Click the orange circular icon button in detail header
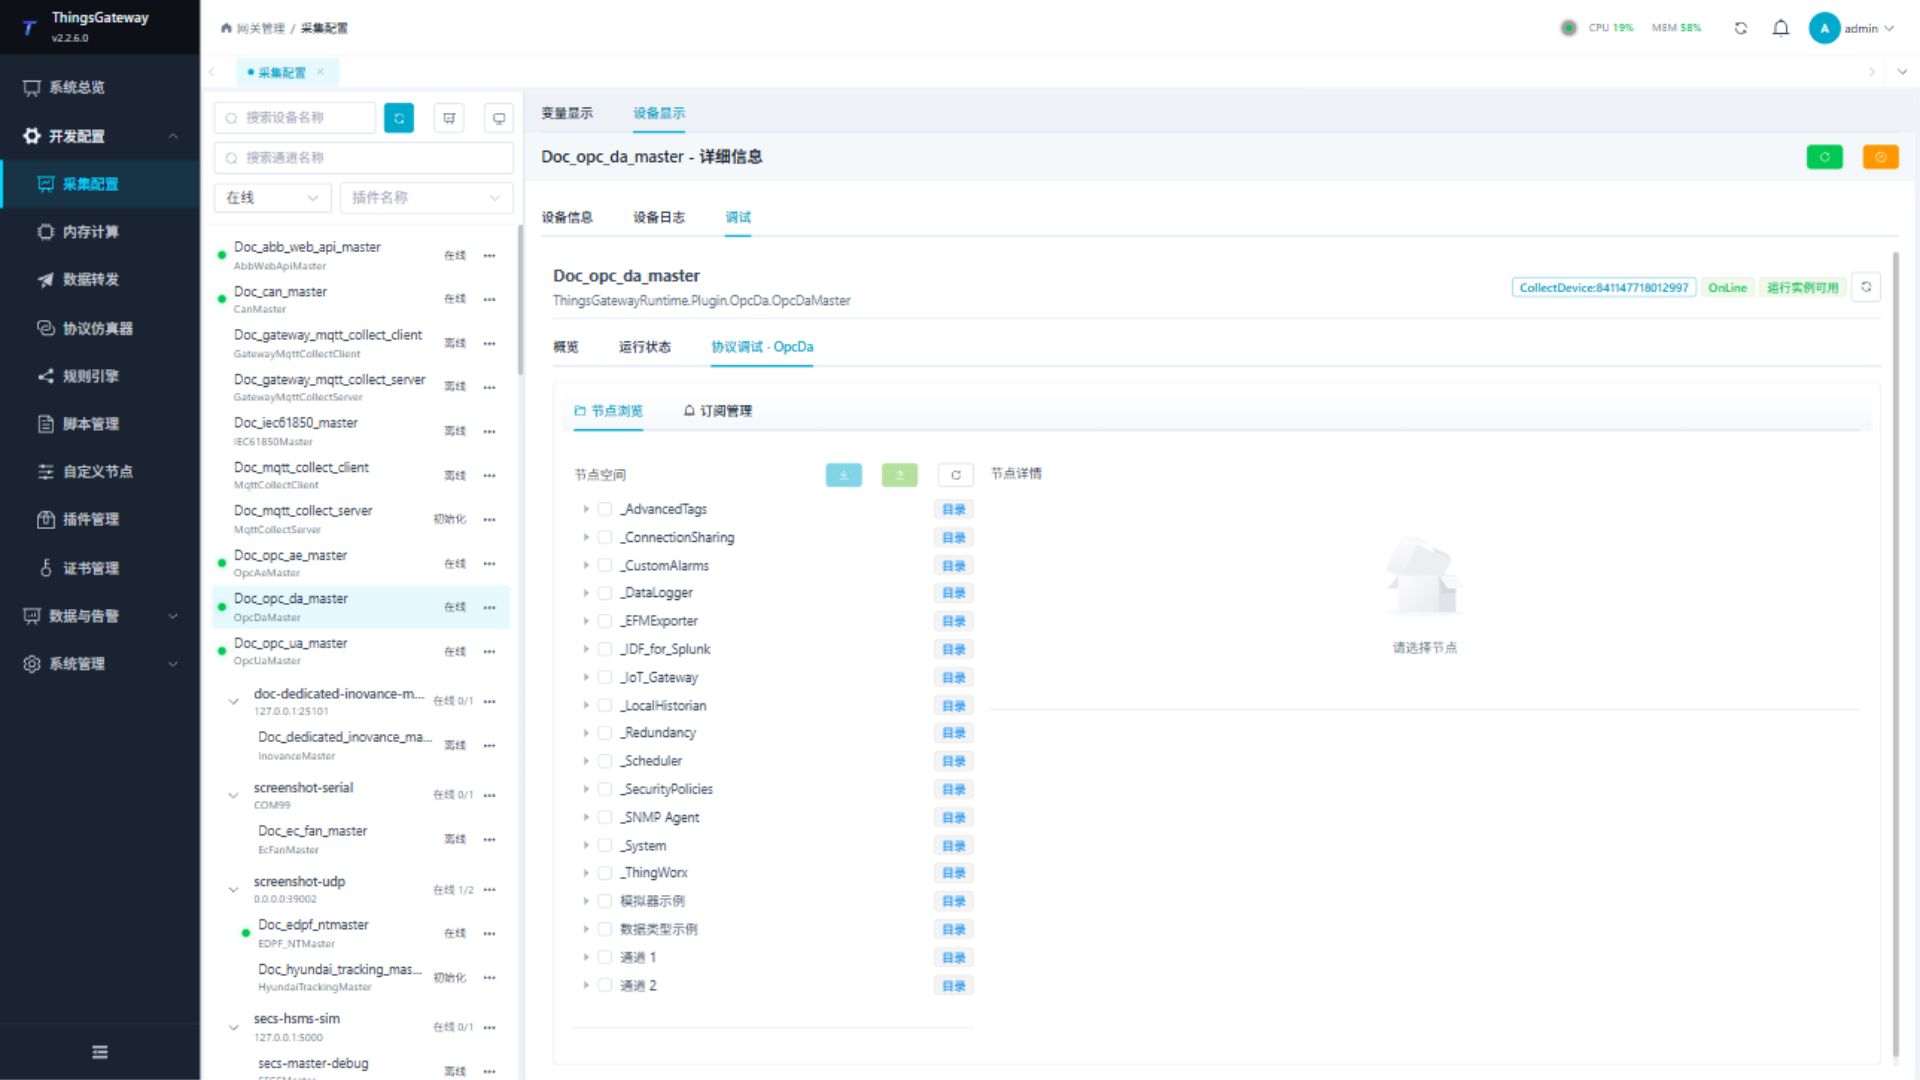This screenshot has height=1080, width=1920. (x=1880, y=157)
